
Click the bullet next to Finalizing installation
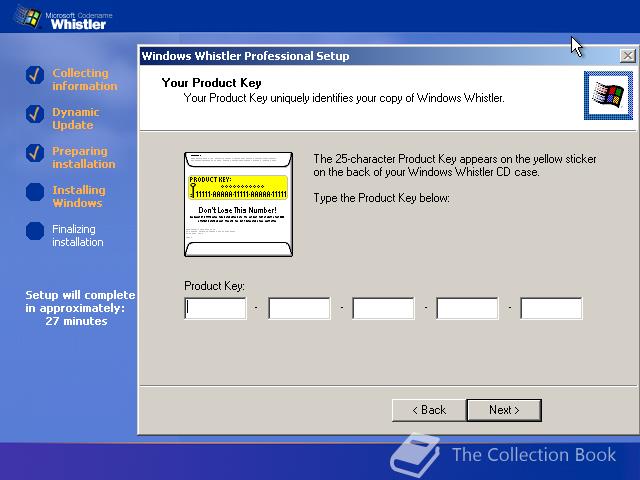pos(35,231)
